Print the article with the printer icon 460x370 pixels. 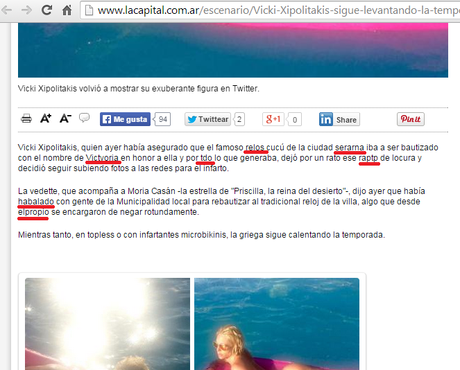[26, 118]
